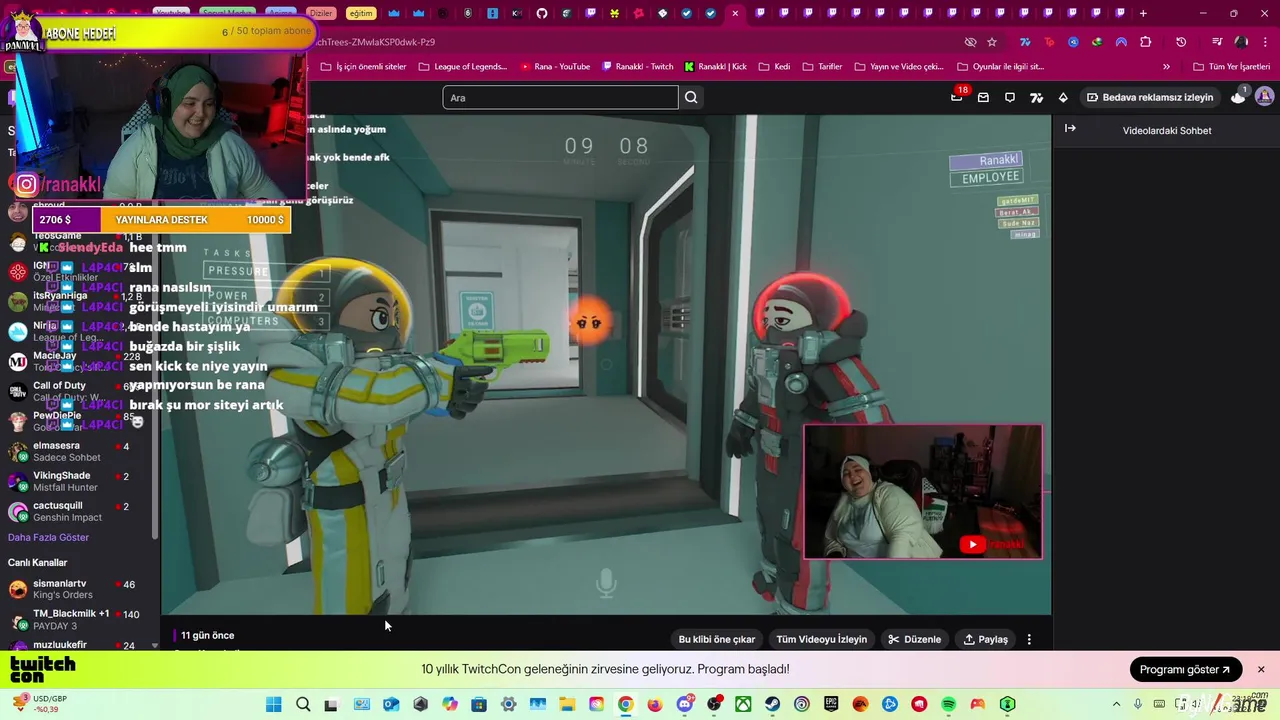The image size is (1280, 720).
Task: Open the Yayın ve Video bookmark folder
Action: [899, 66]
